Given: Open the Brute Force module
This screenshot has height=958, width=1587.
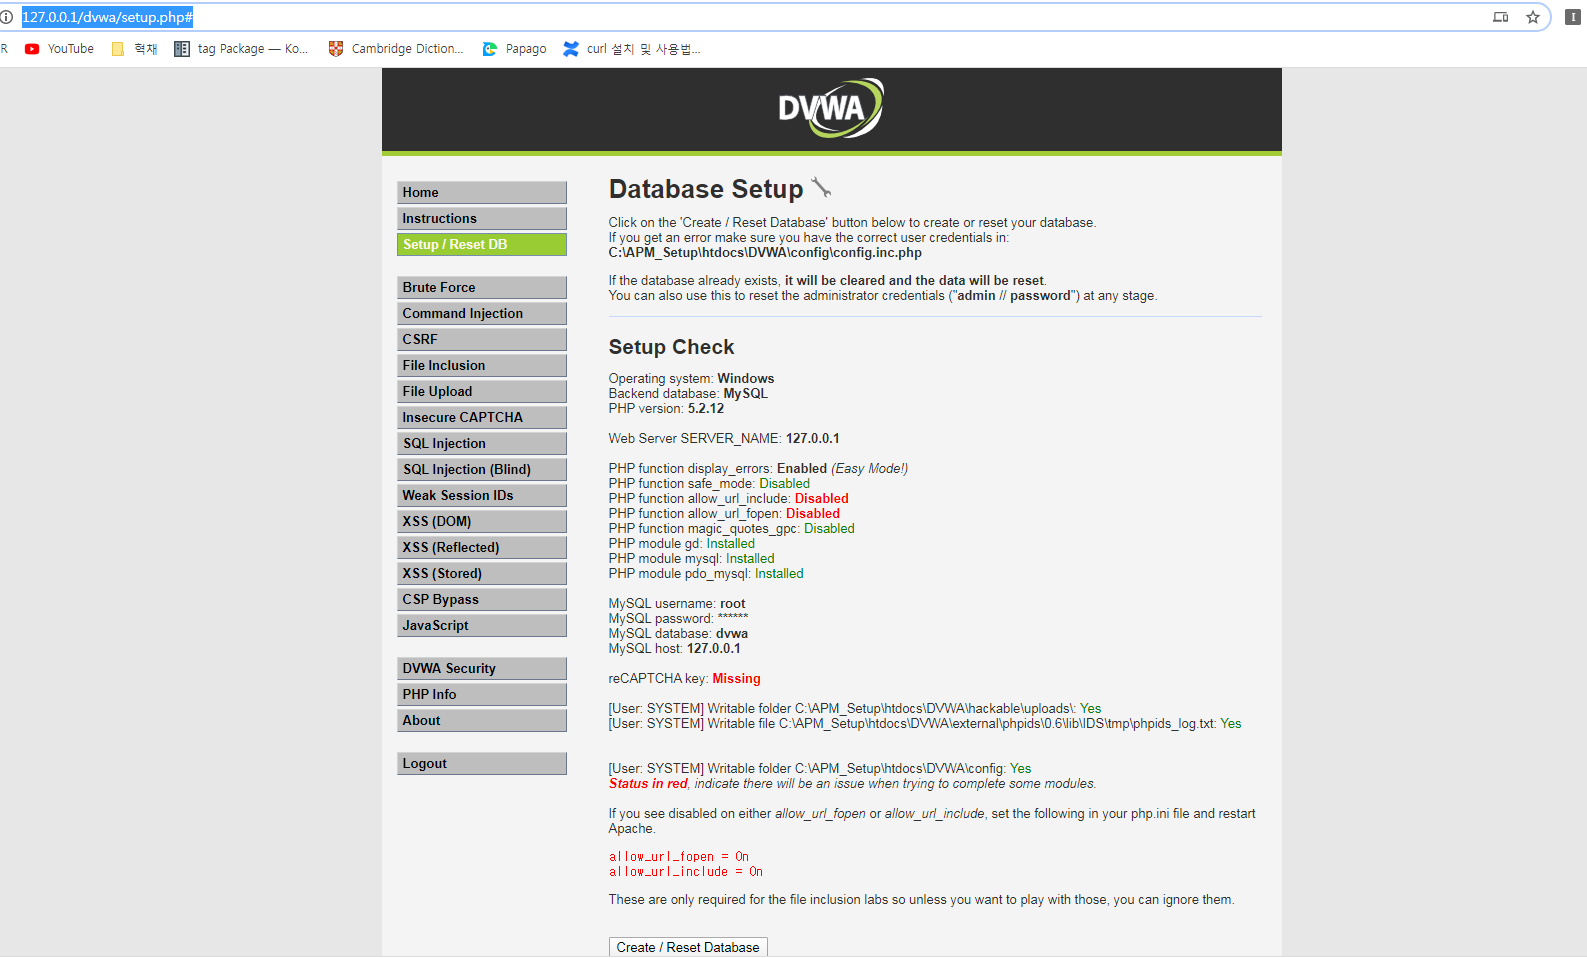Looking at the screenshot, I should (482, 287).
